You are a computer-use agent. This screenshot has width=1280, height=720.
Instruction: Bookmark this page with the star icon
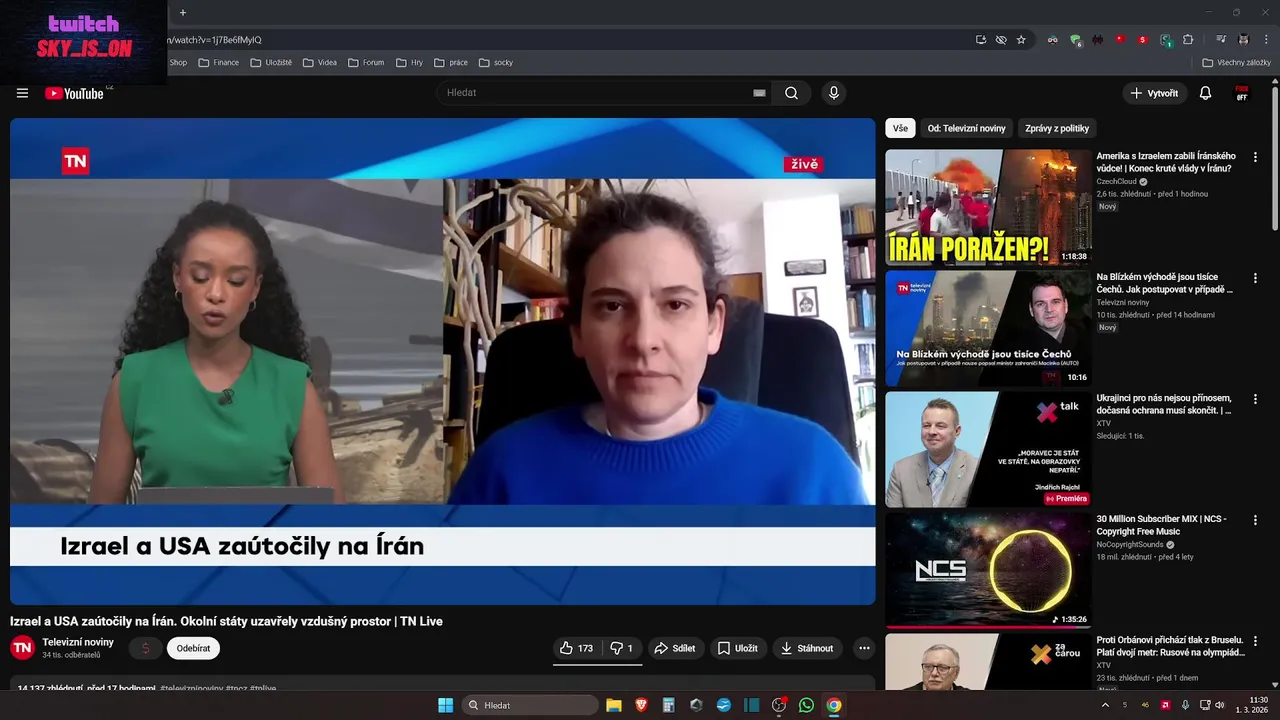1021,40
